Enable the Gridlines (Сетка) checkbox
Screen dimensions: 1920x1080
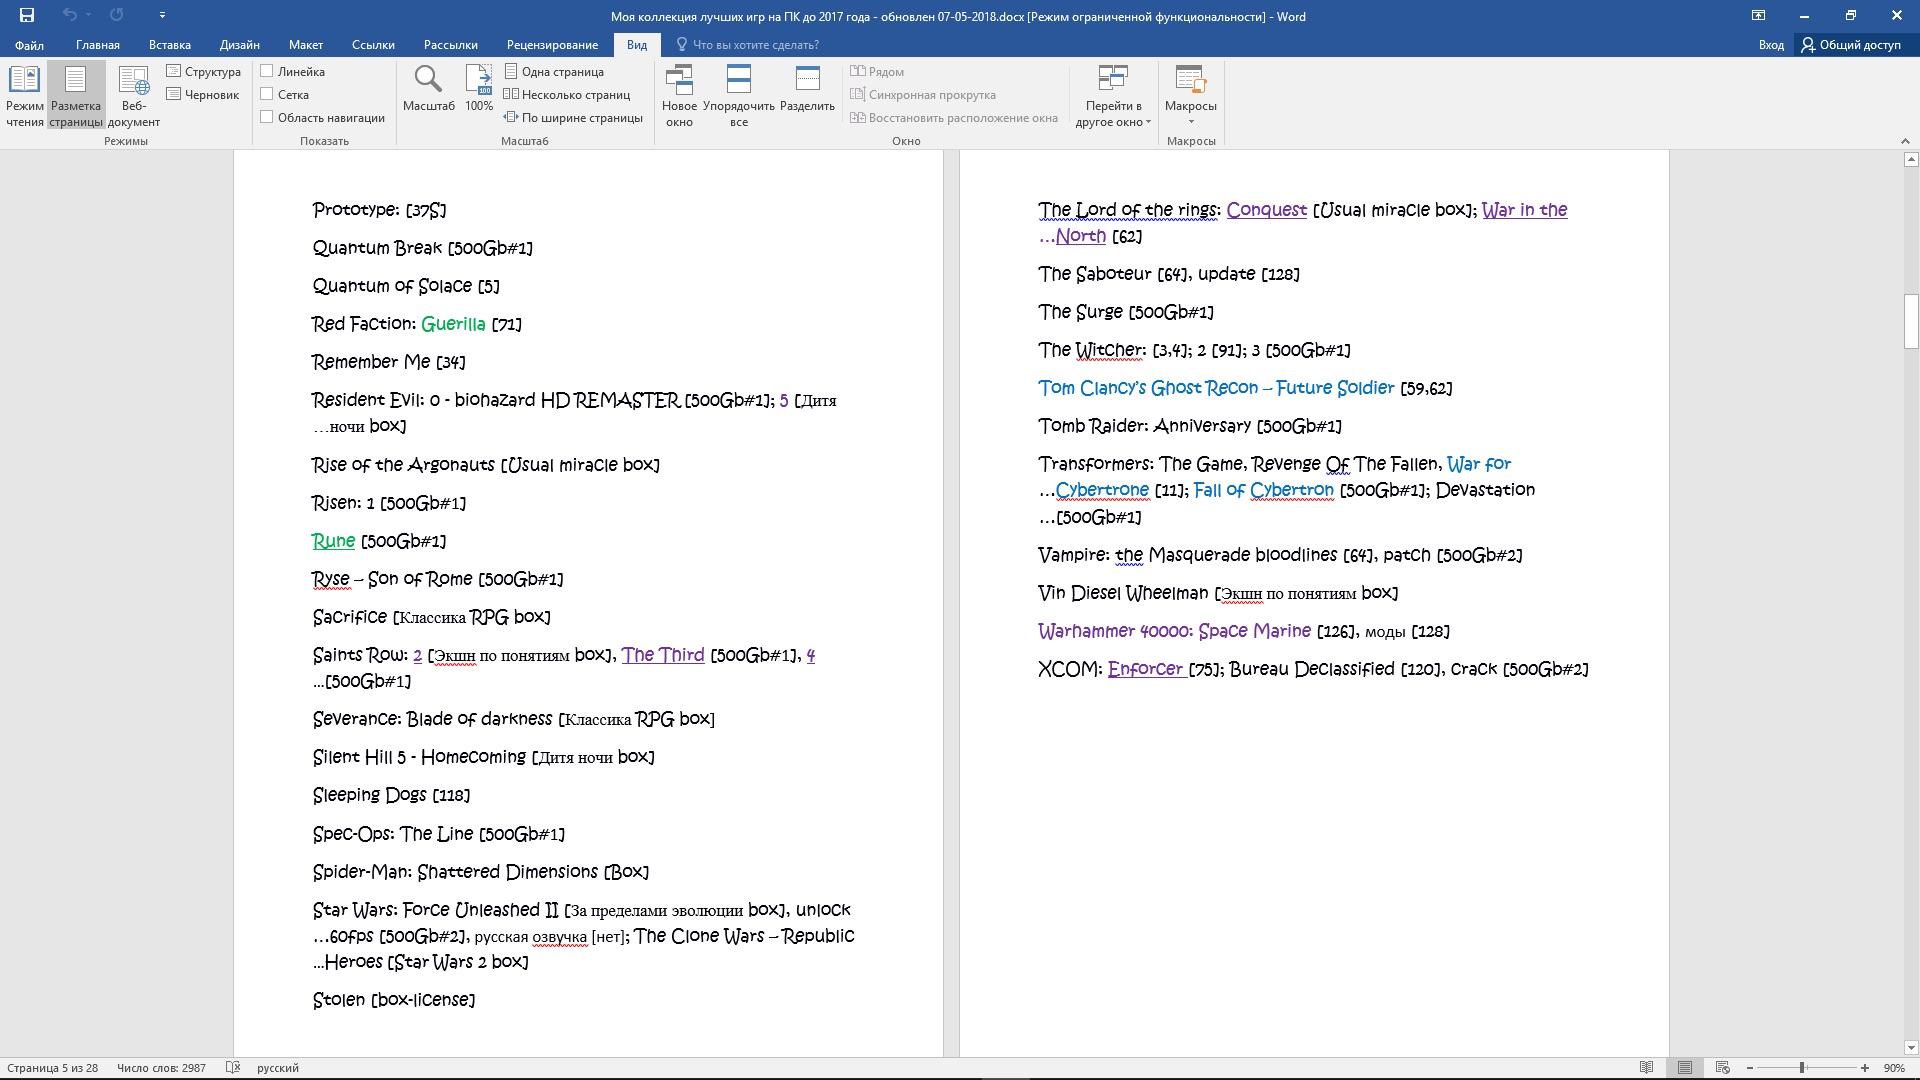pos(267,94)
